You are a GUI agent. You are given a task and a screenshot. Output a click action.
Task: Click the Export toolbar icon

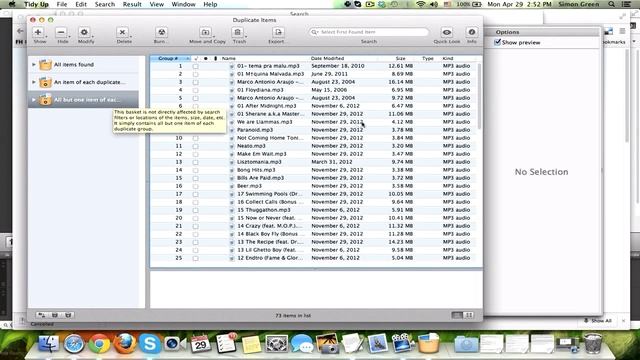pos(278,32)
